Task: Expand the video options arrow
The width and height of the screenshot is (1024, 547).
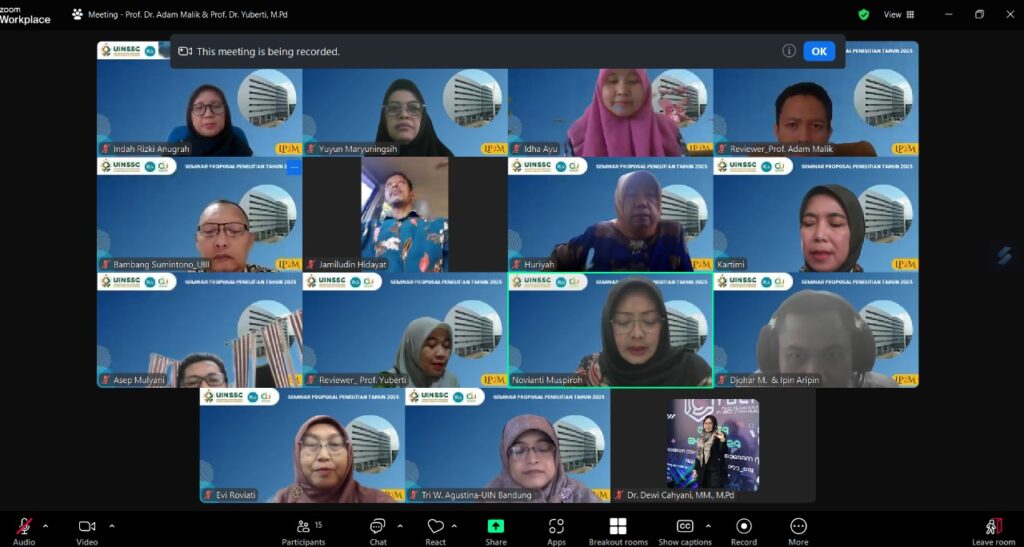Action: pyautogui.click(x=111, y=526)
